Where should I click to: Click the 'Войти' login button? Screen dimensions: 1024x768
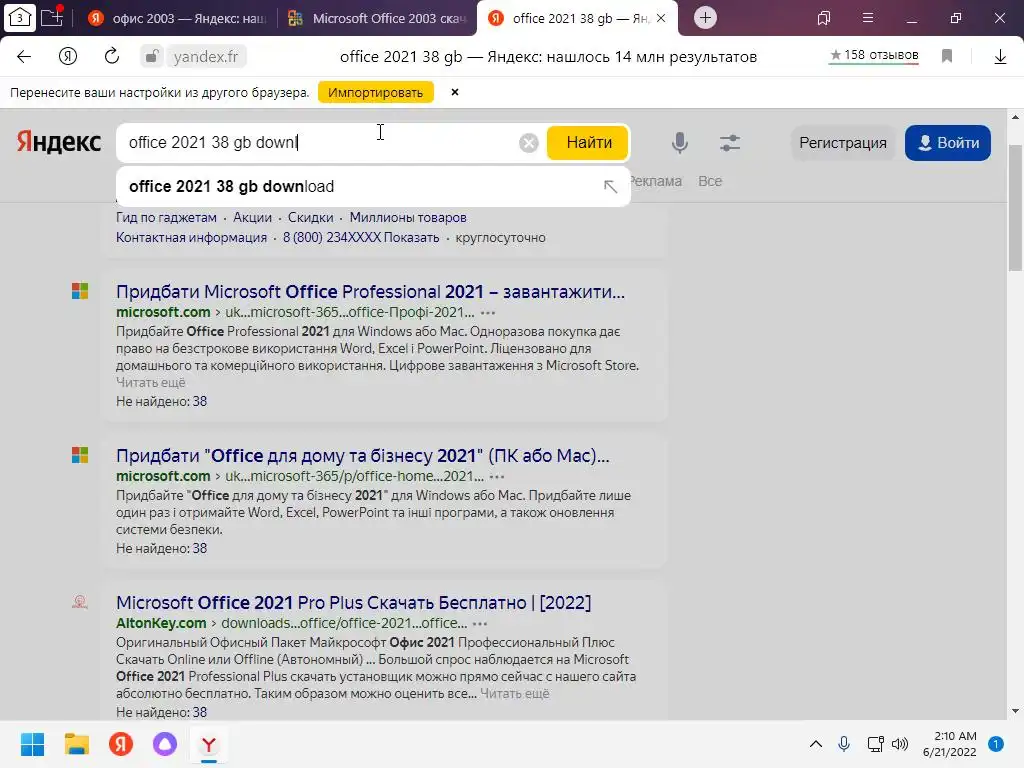948,143
